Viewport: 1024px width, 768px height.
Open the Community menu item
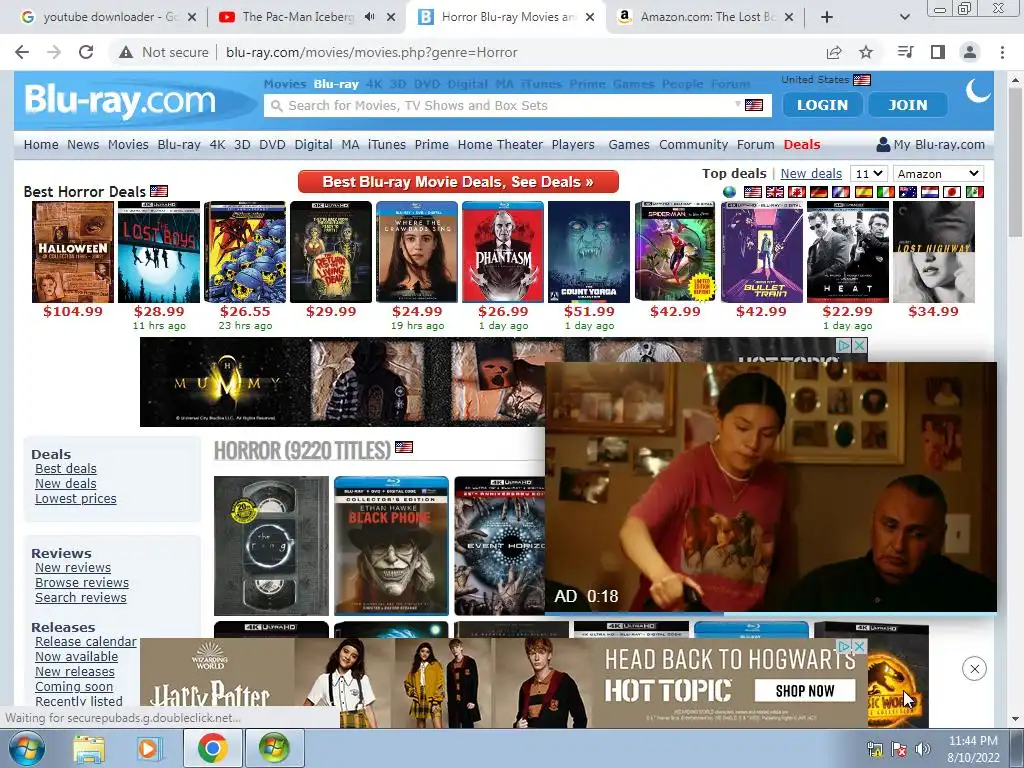coord(693,144)
